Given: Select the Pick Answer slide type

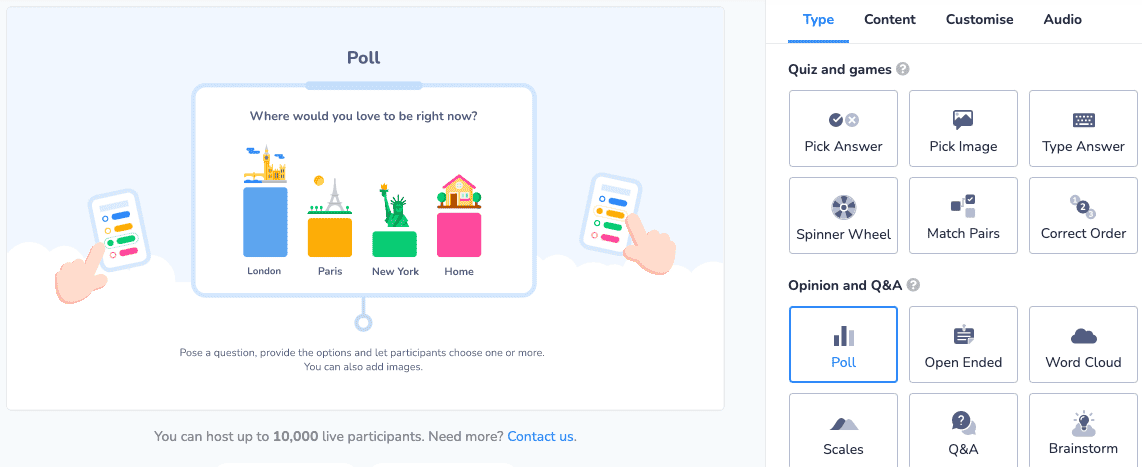Looking at the screenshot, I should pos(843,128).
